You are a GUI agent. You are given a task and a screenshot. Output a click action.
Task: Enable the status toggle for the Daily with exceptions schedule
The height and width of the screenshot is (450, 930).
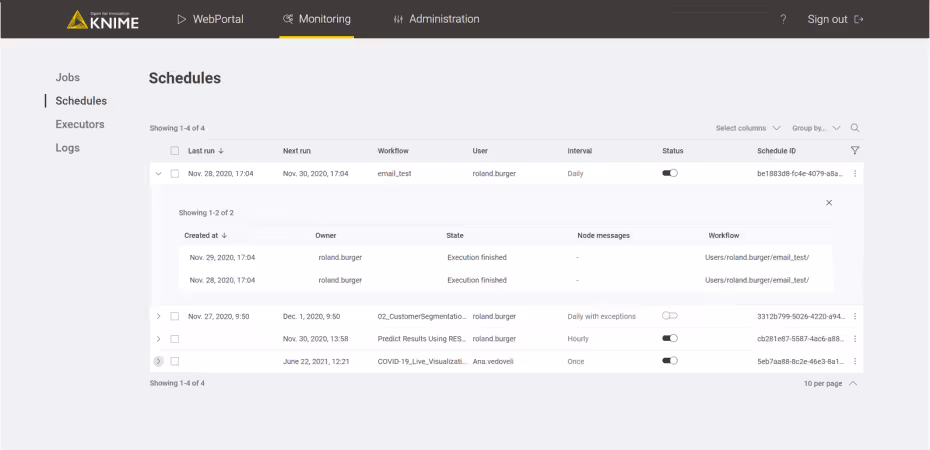click(670, 316)
